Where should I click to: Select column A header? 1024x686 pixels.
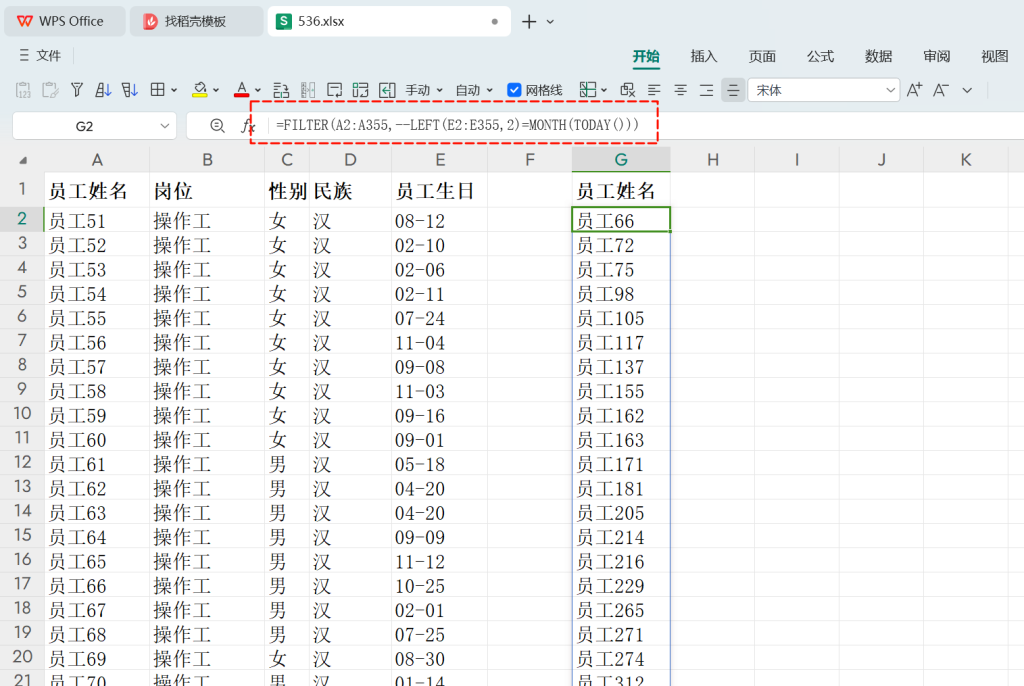pyautogui.click(x=97, y=160)
